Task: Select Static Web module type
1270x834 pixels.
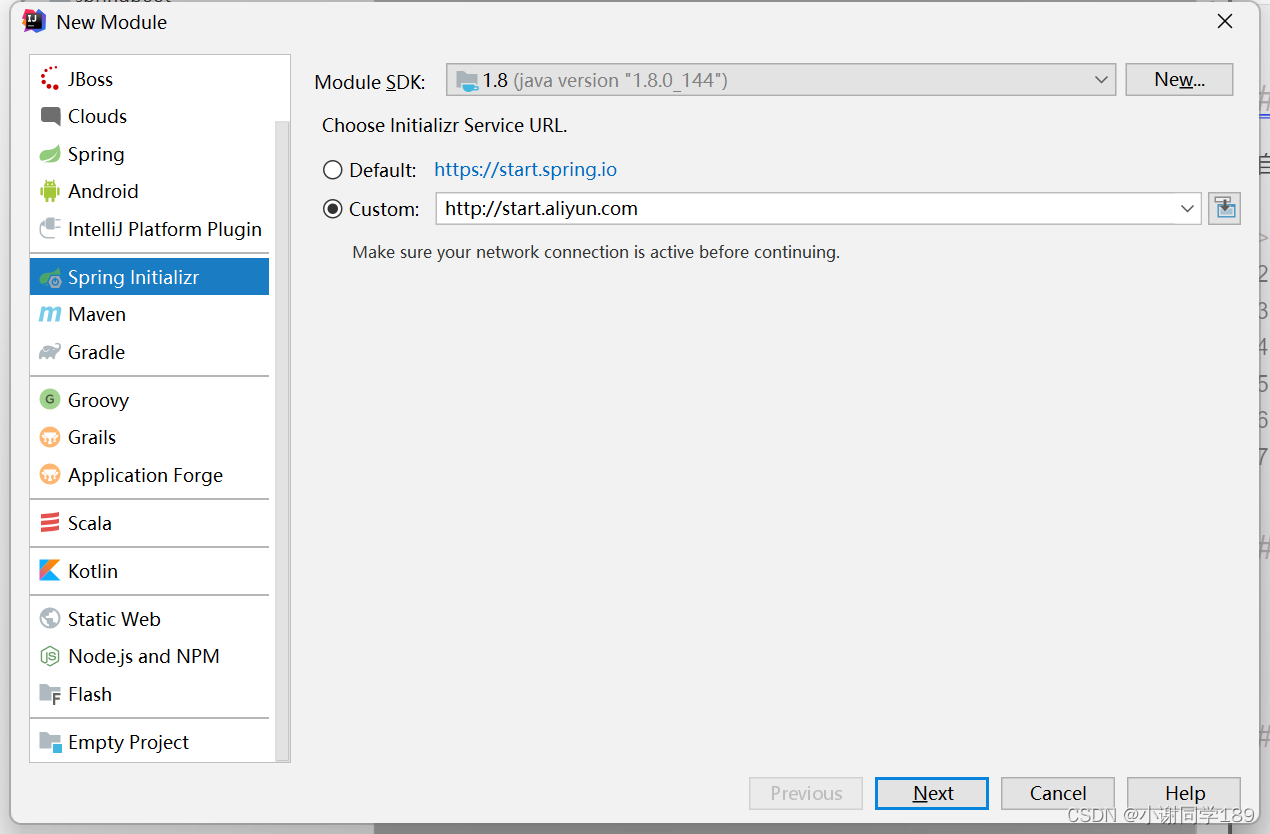Action: point(150,619)
